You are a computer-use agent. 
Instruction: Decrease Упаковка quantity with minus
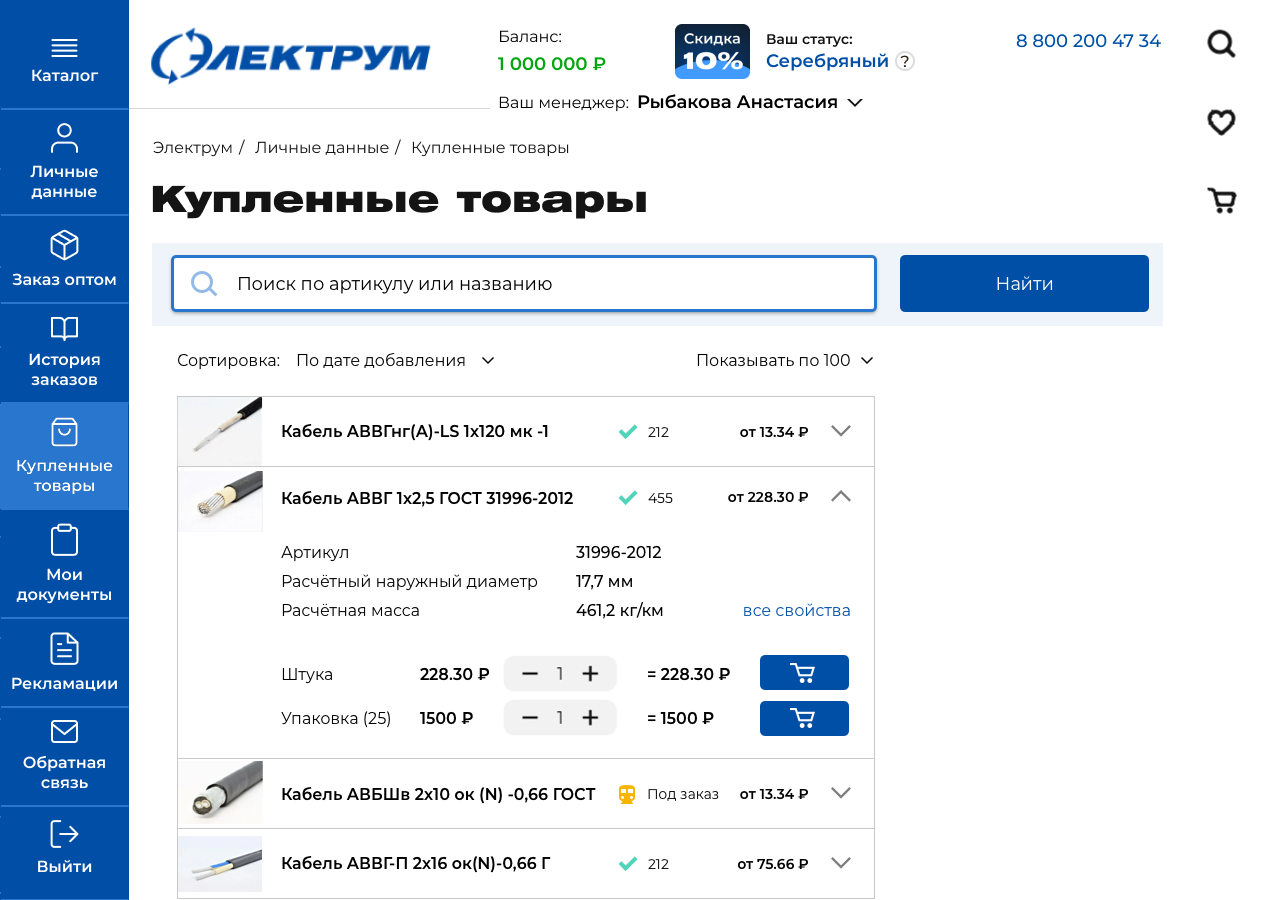pos(530,718)
